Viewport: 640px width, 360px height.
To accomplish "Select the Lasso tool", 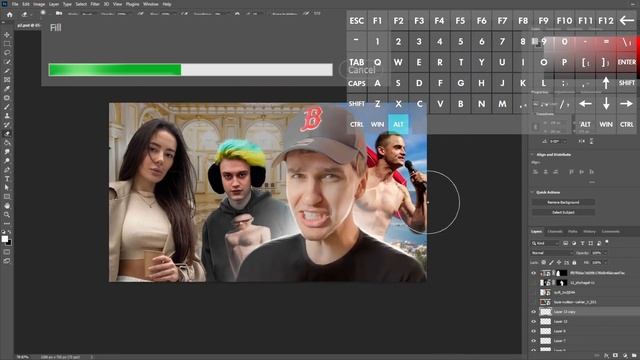I will [7, 53].
